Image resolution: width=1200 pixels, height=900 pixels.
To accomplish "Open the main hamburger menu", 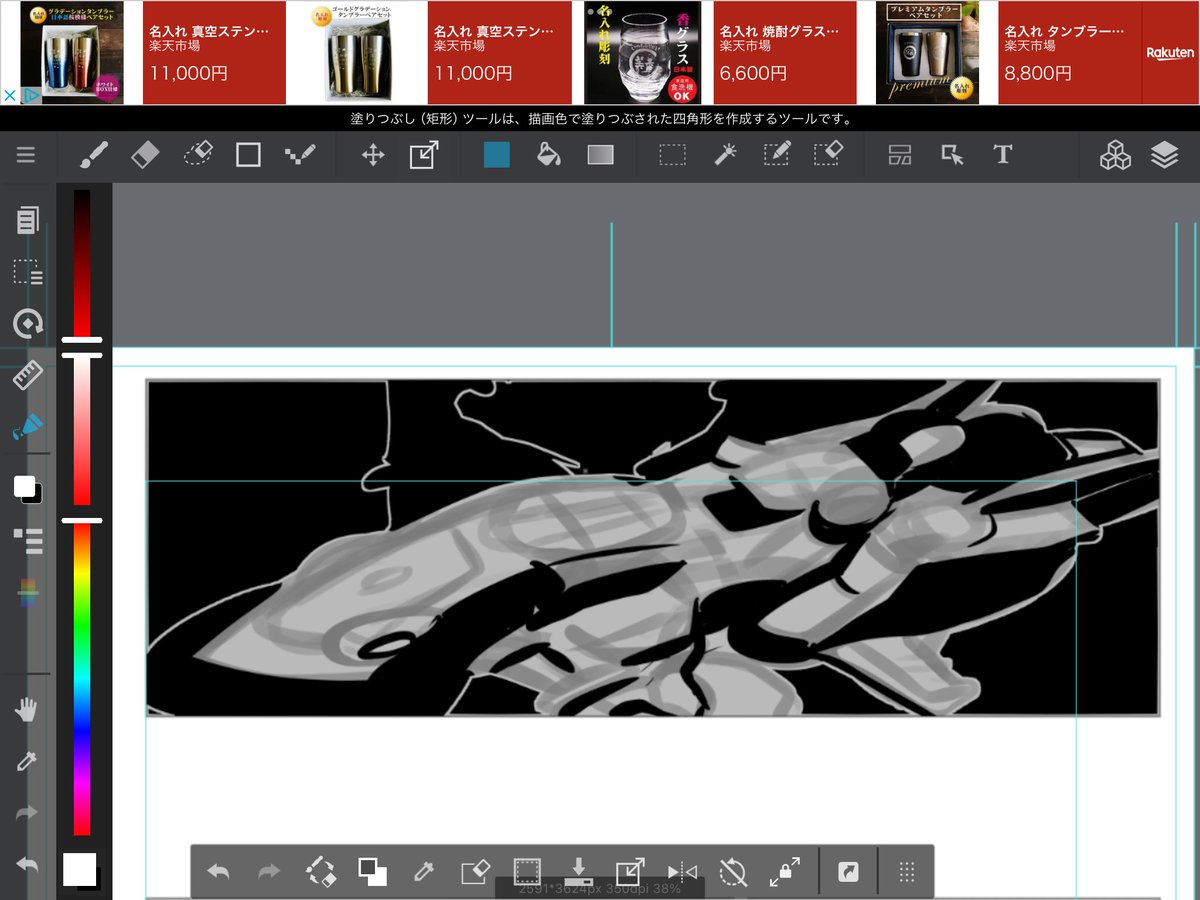I will [27, 155].
